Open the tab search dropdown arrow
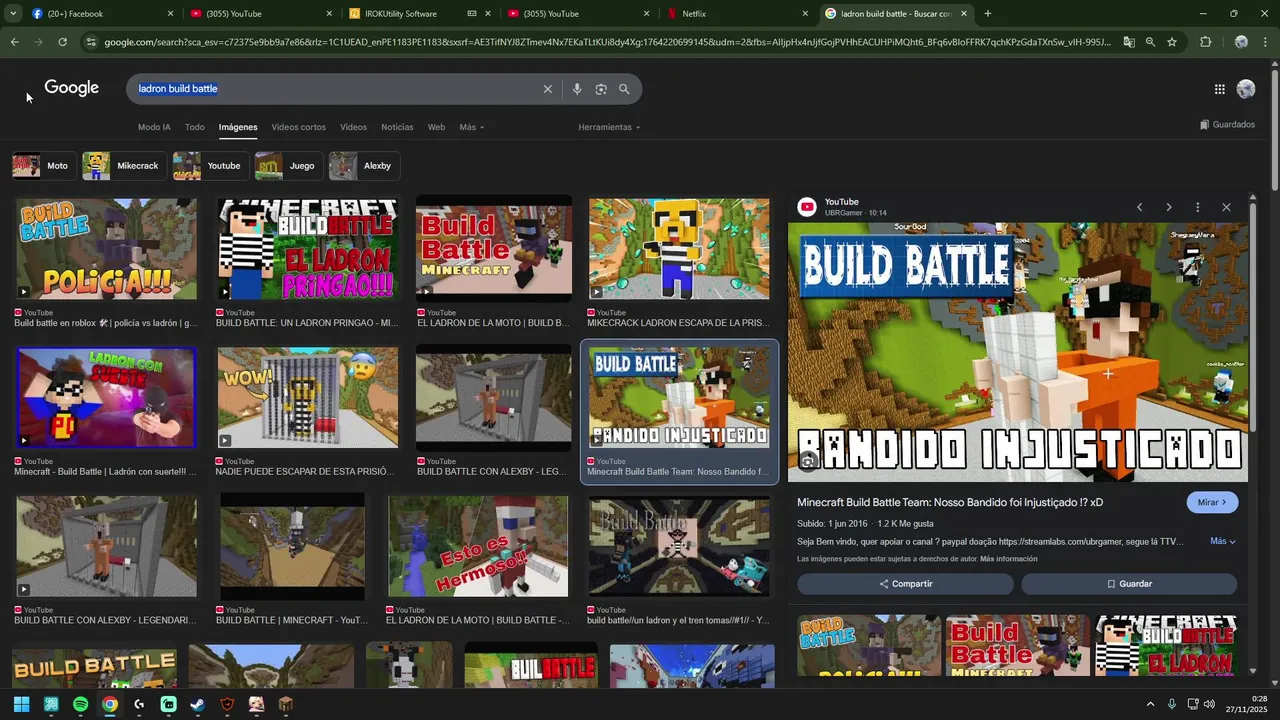Image resolution: width=1280 pixels, height=720 pixels. (x=13, y=14)
